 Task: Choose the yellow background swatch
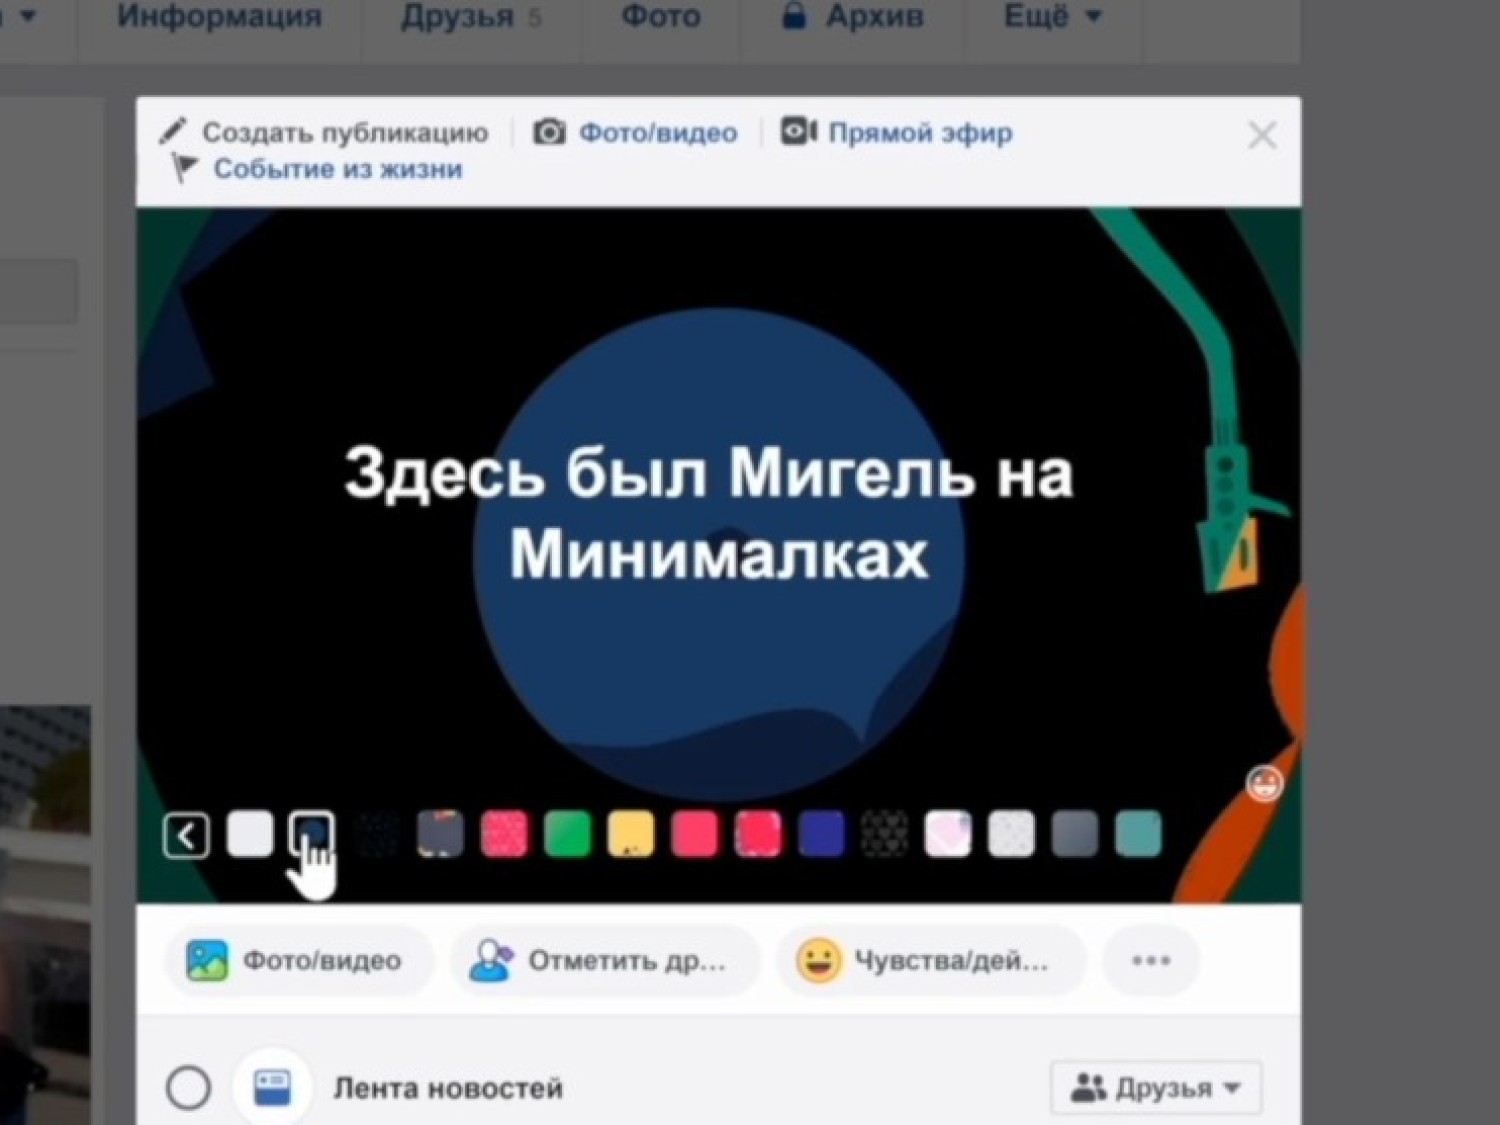tap(631, 834)
